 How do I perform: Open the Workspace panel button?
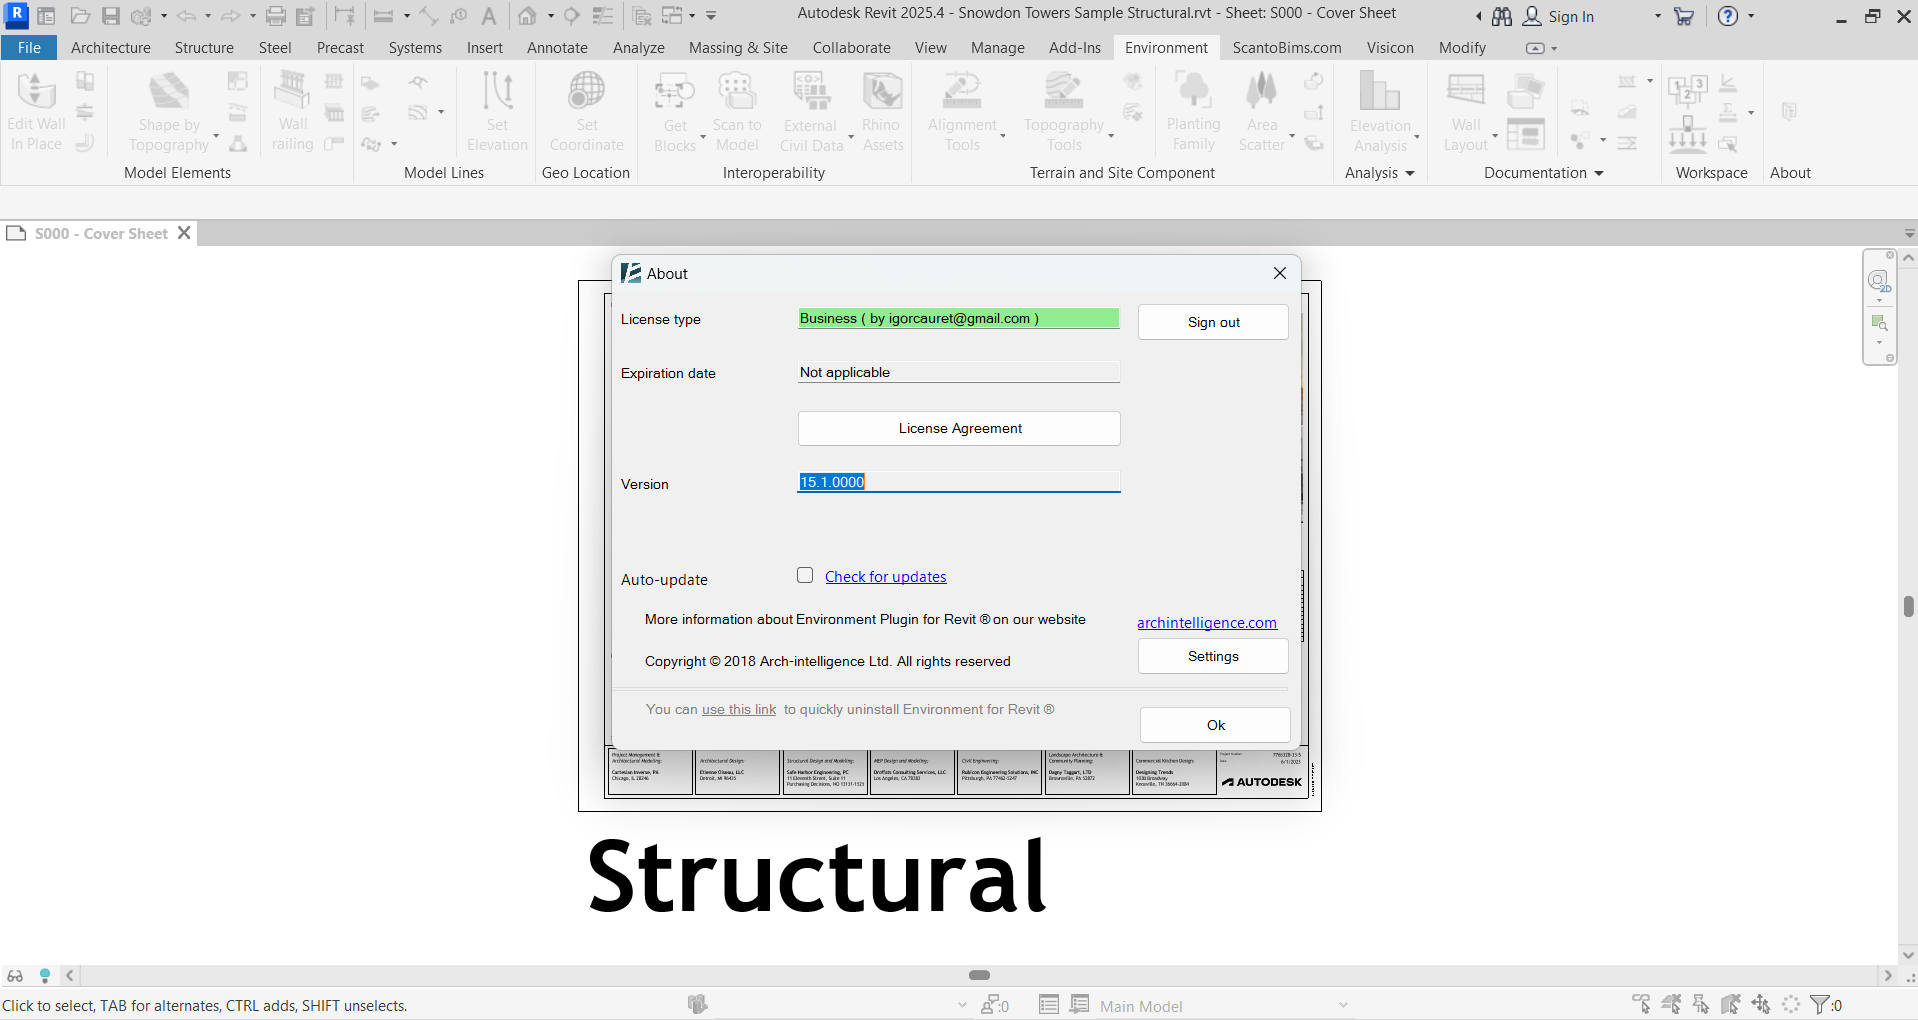[x=1711, y=173]
